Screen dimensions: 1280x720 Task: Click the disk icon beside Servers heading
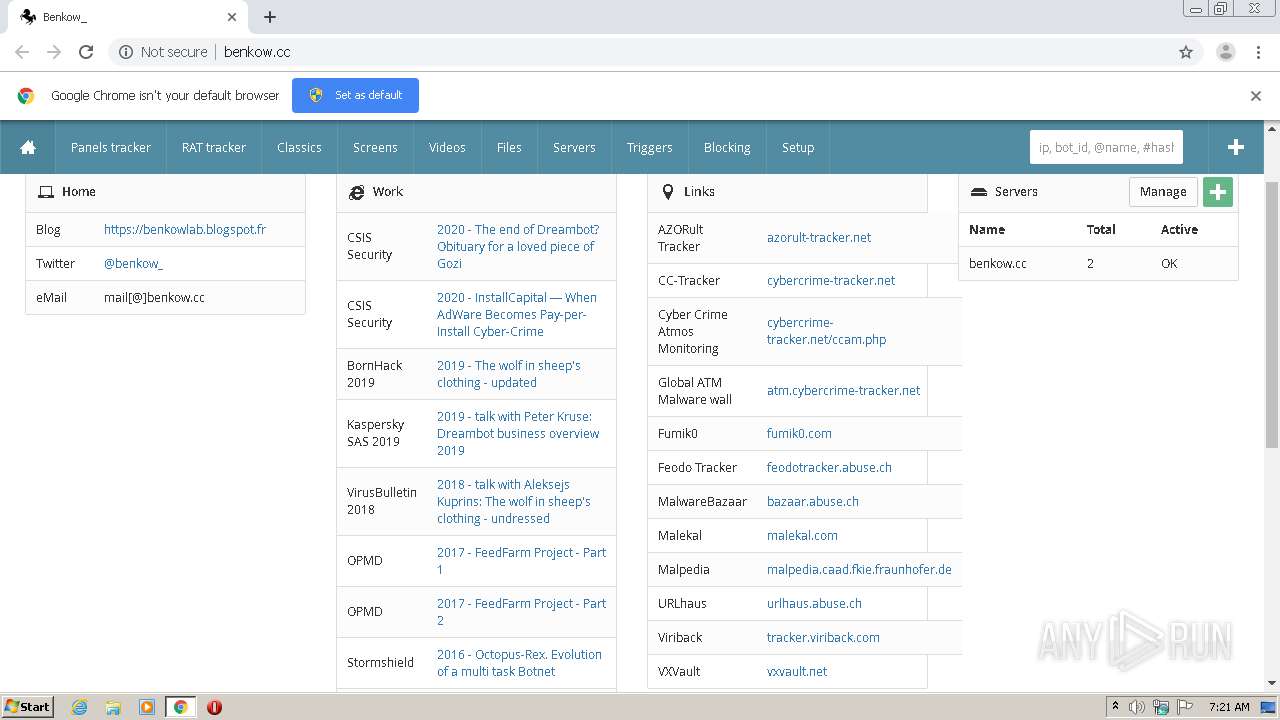tap(979, 192)
